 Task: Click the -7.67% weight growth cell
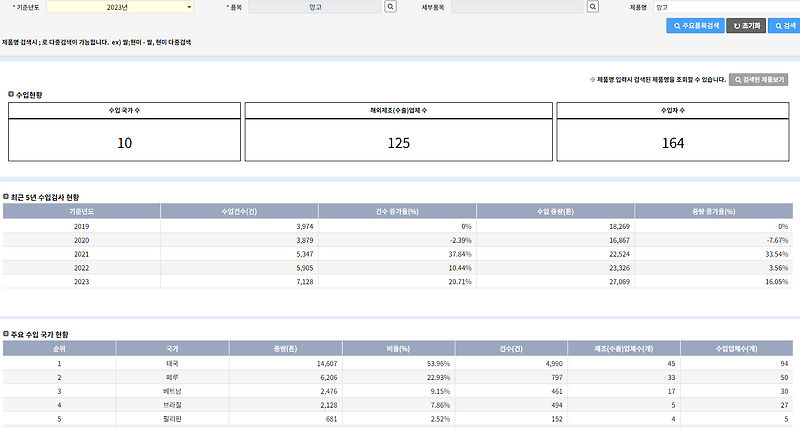(x=714, y=240)
